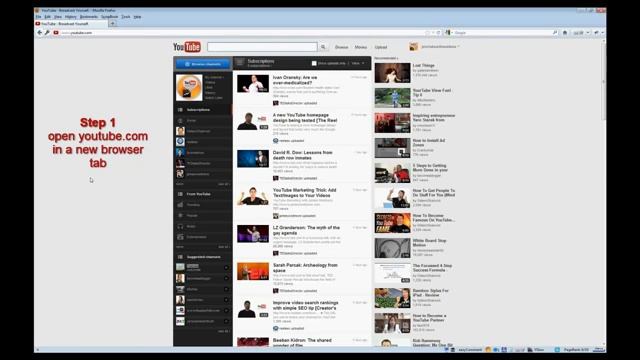Click the Music headphones sidebar icon

pyautogui.click(x=180, y=226)
